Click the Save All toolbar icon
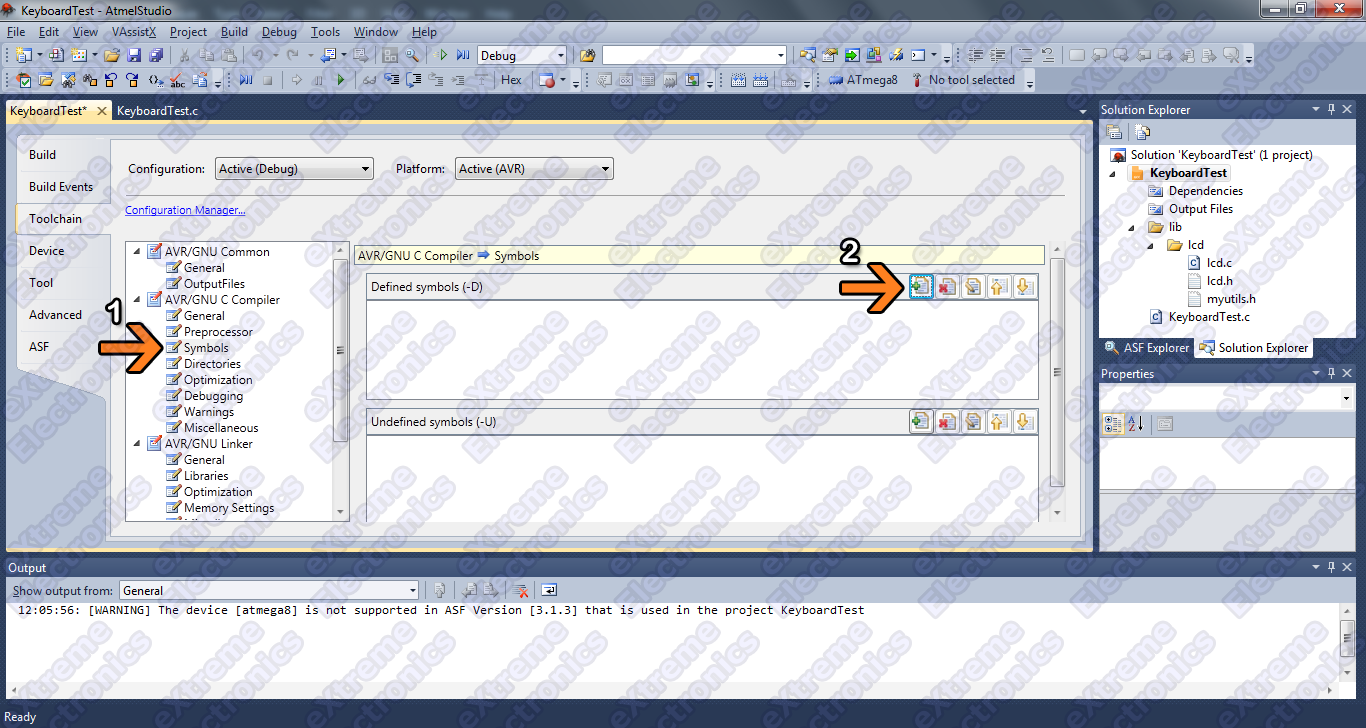 tap(156, 55)
